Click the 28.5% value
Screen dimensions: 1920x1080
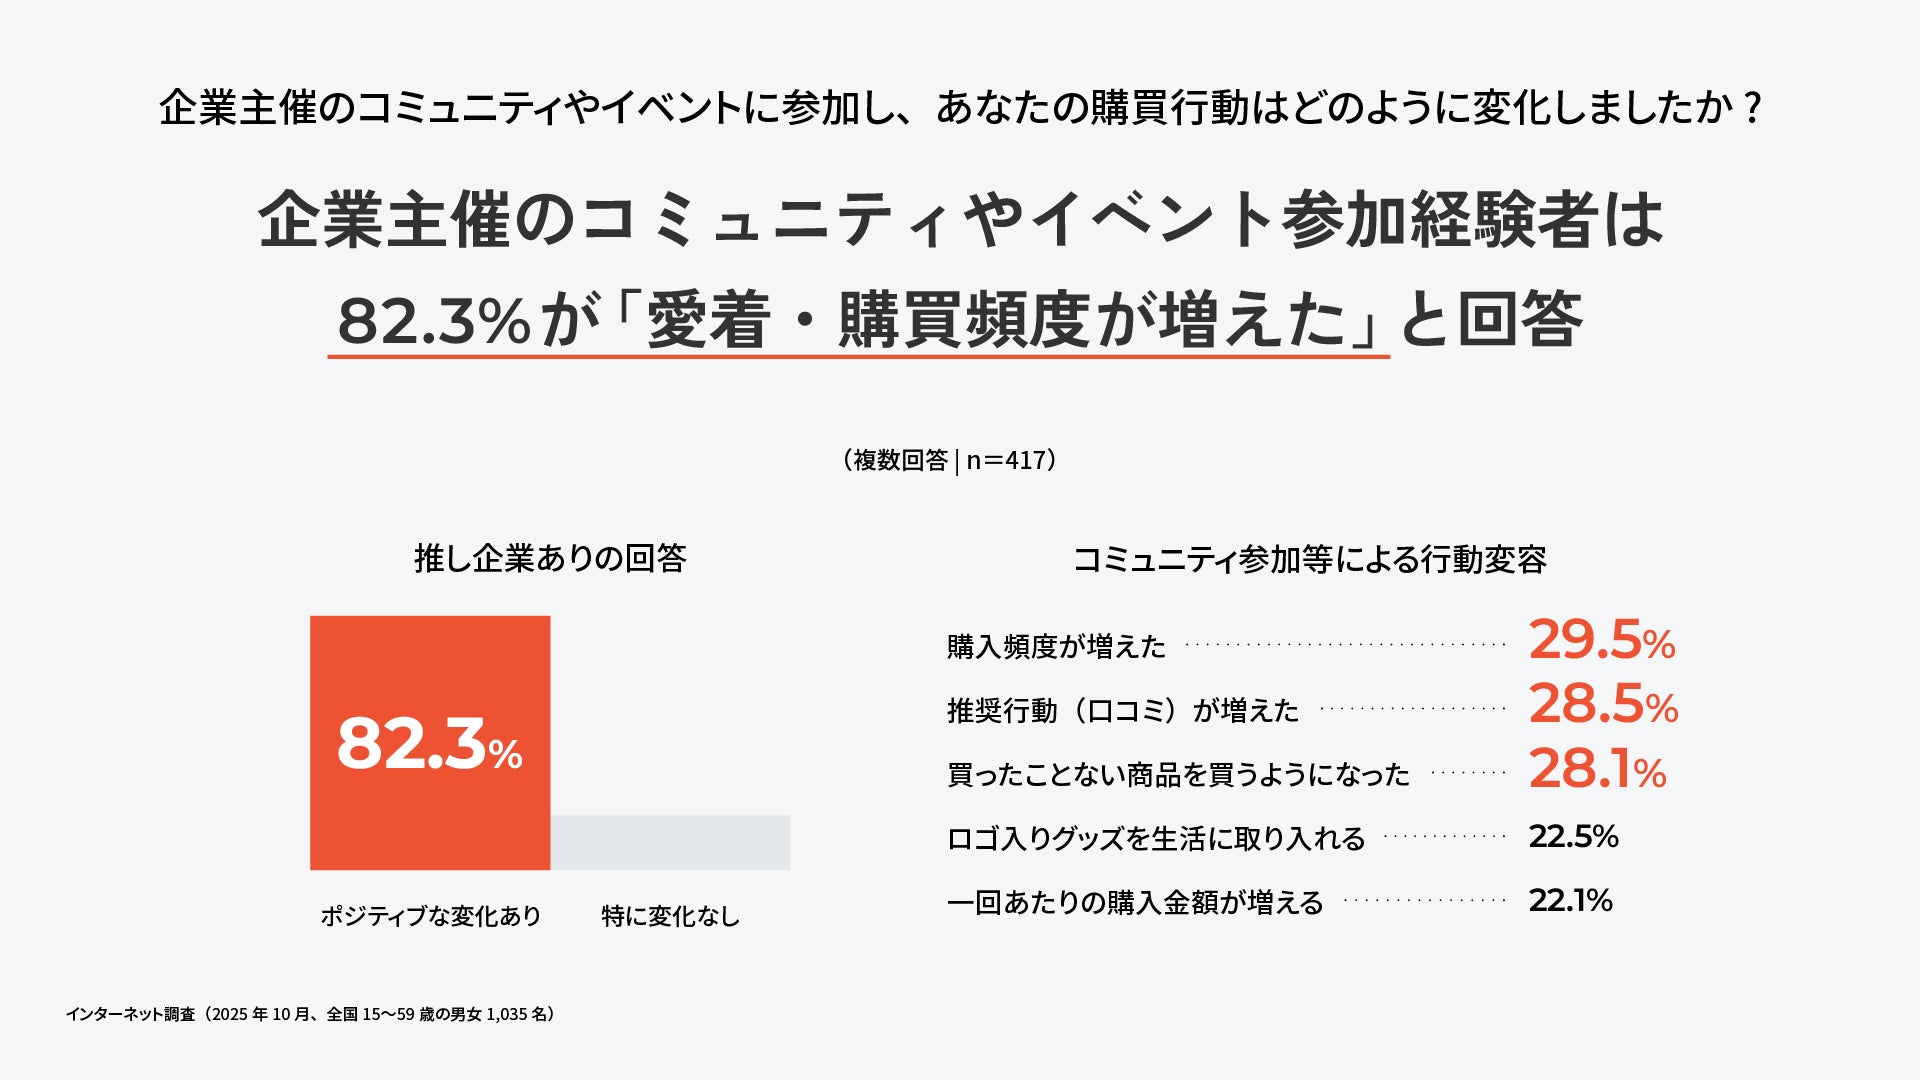pos(1602,705)
